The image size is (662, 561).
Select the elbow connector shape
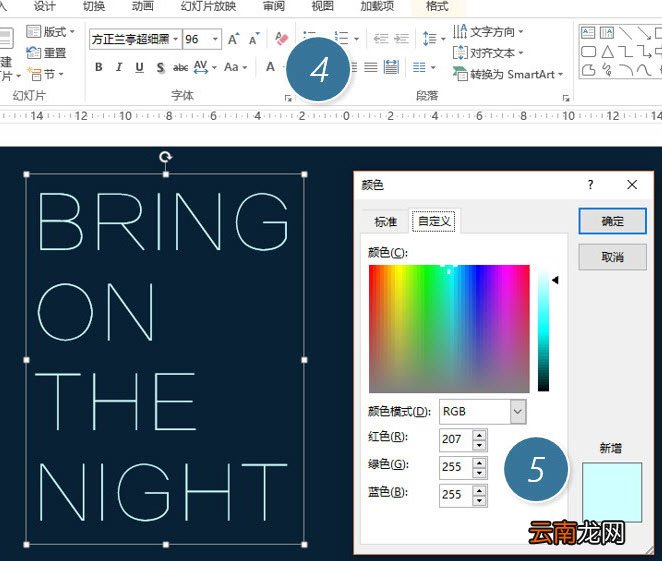point(626,51)
